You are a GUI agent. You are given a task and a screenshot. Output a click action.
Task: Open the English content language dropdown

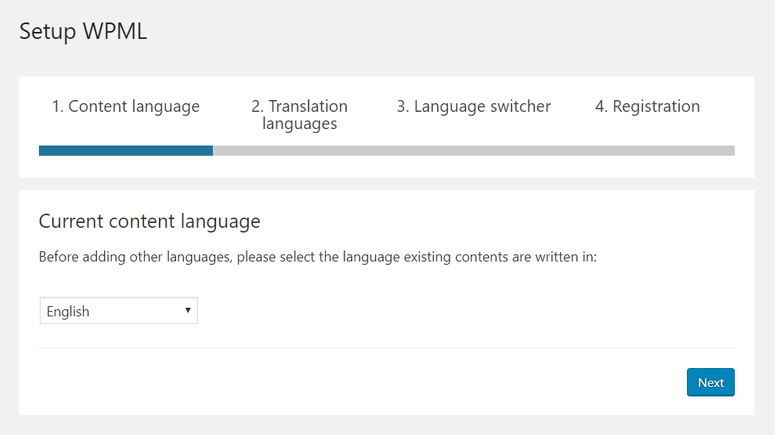[x=119, y=310]
